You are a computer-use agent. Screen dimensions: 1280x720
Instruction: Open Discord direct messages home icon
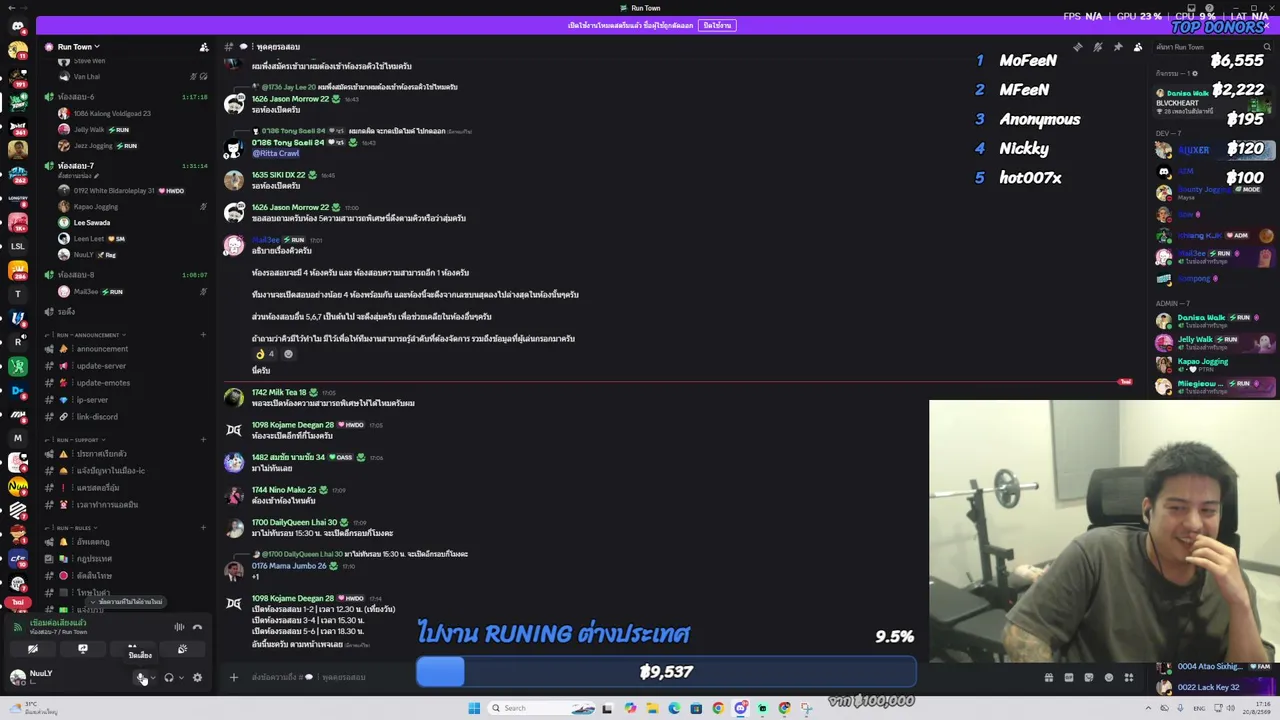click(18, 27)
